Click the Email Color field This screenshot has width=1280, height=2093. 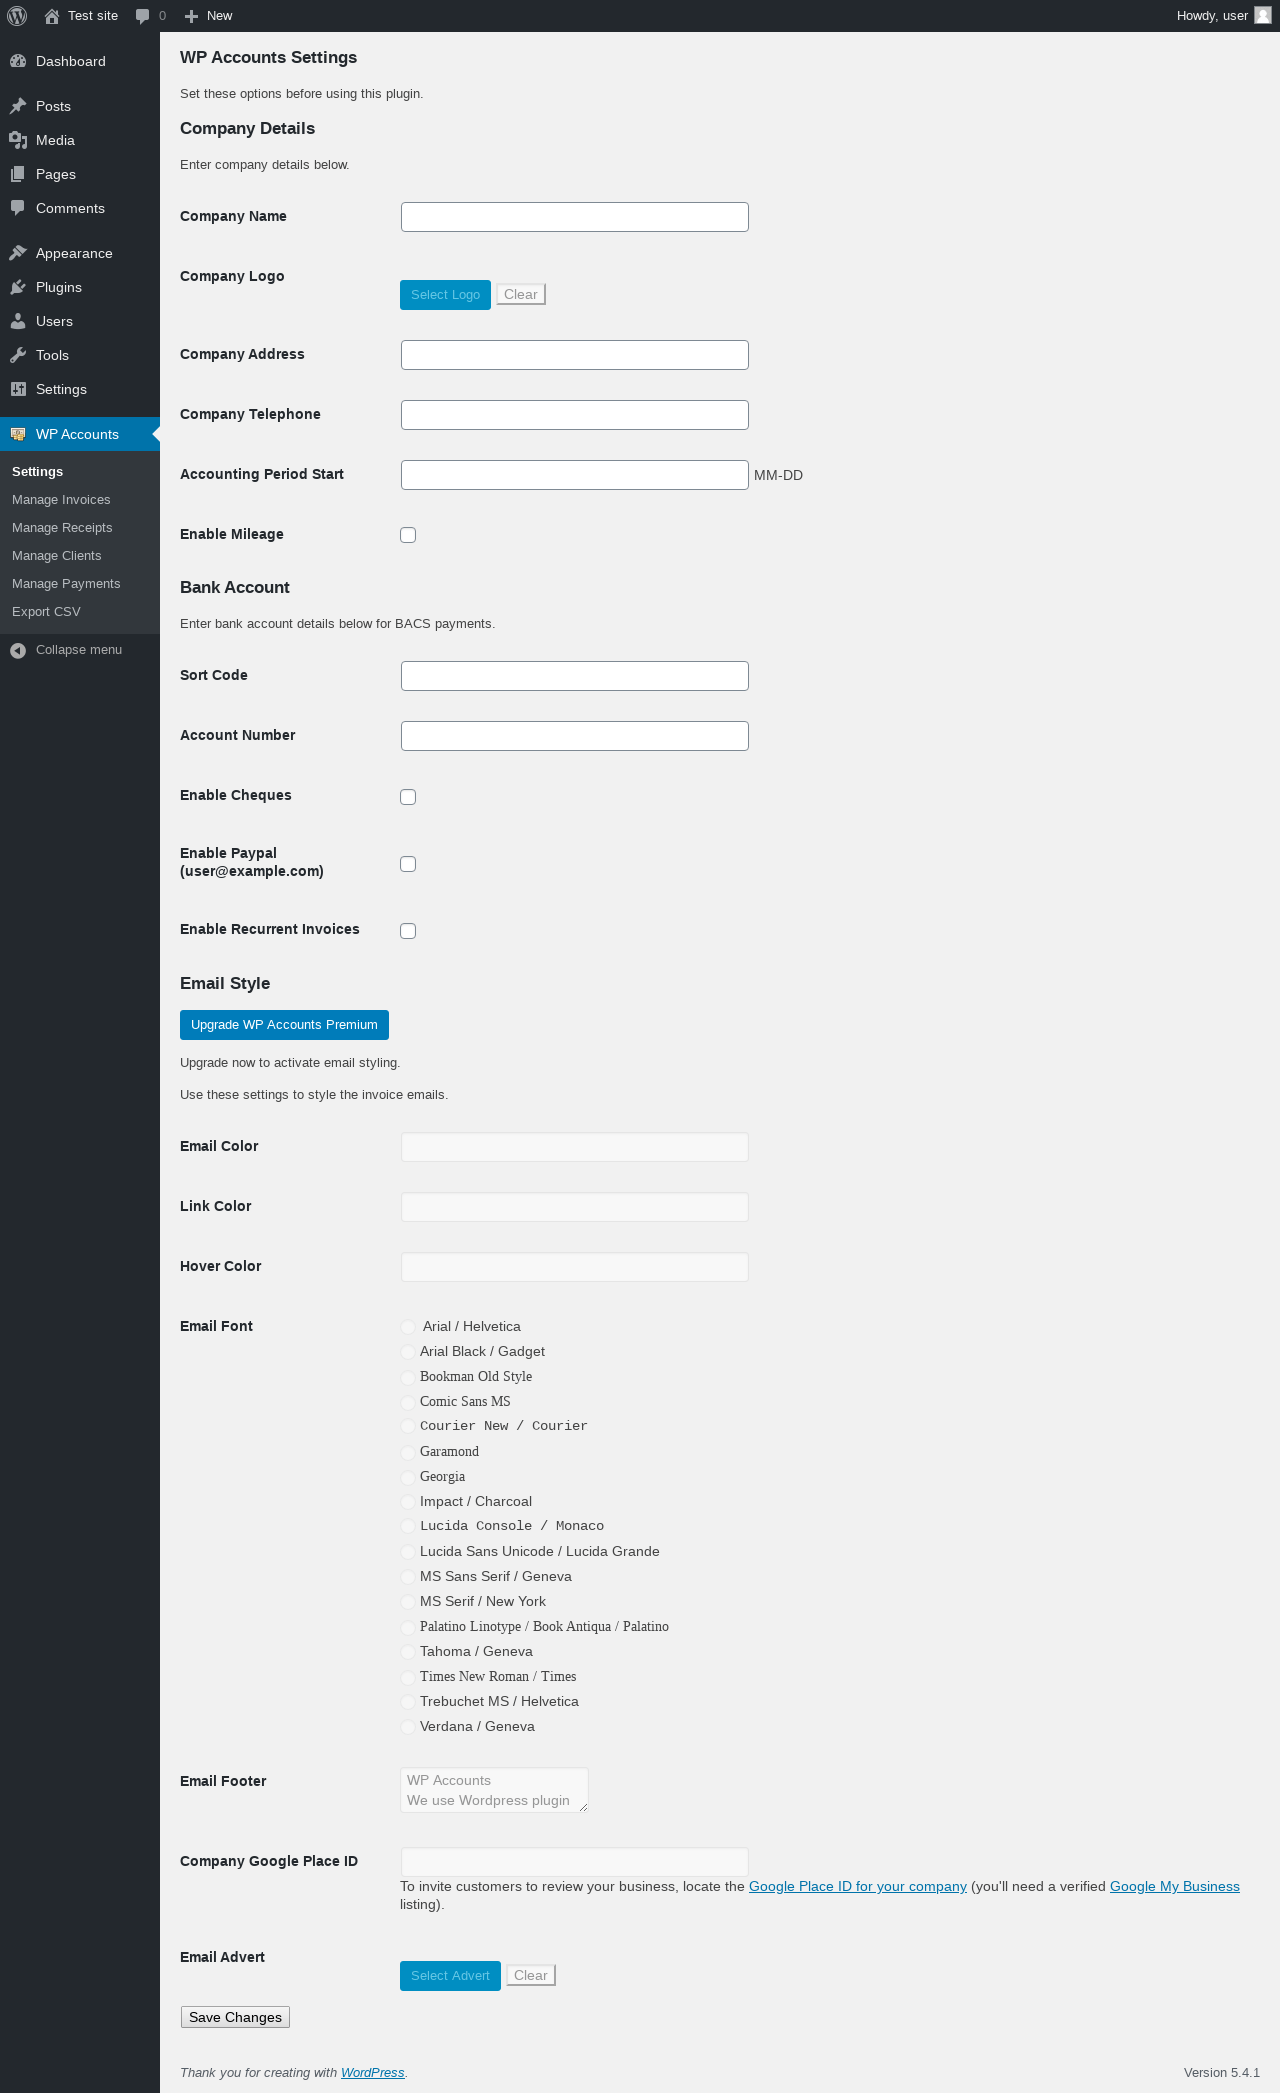click(574, 1147)
